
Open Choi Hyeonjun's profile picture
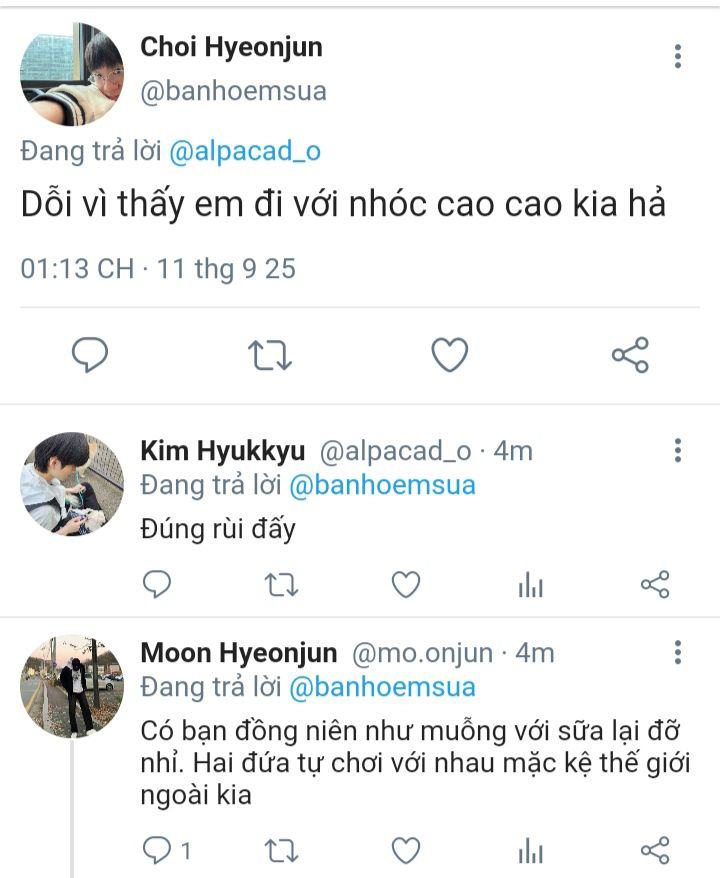(x=71, y=75)
